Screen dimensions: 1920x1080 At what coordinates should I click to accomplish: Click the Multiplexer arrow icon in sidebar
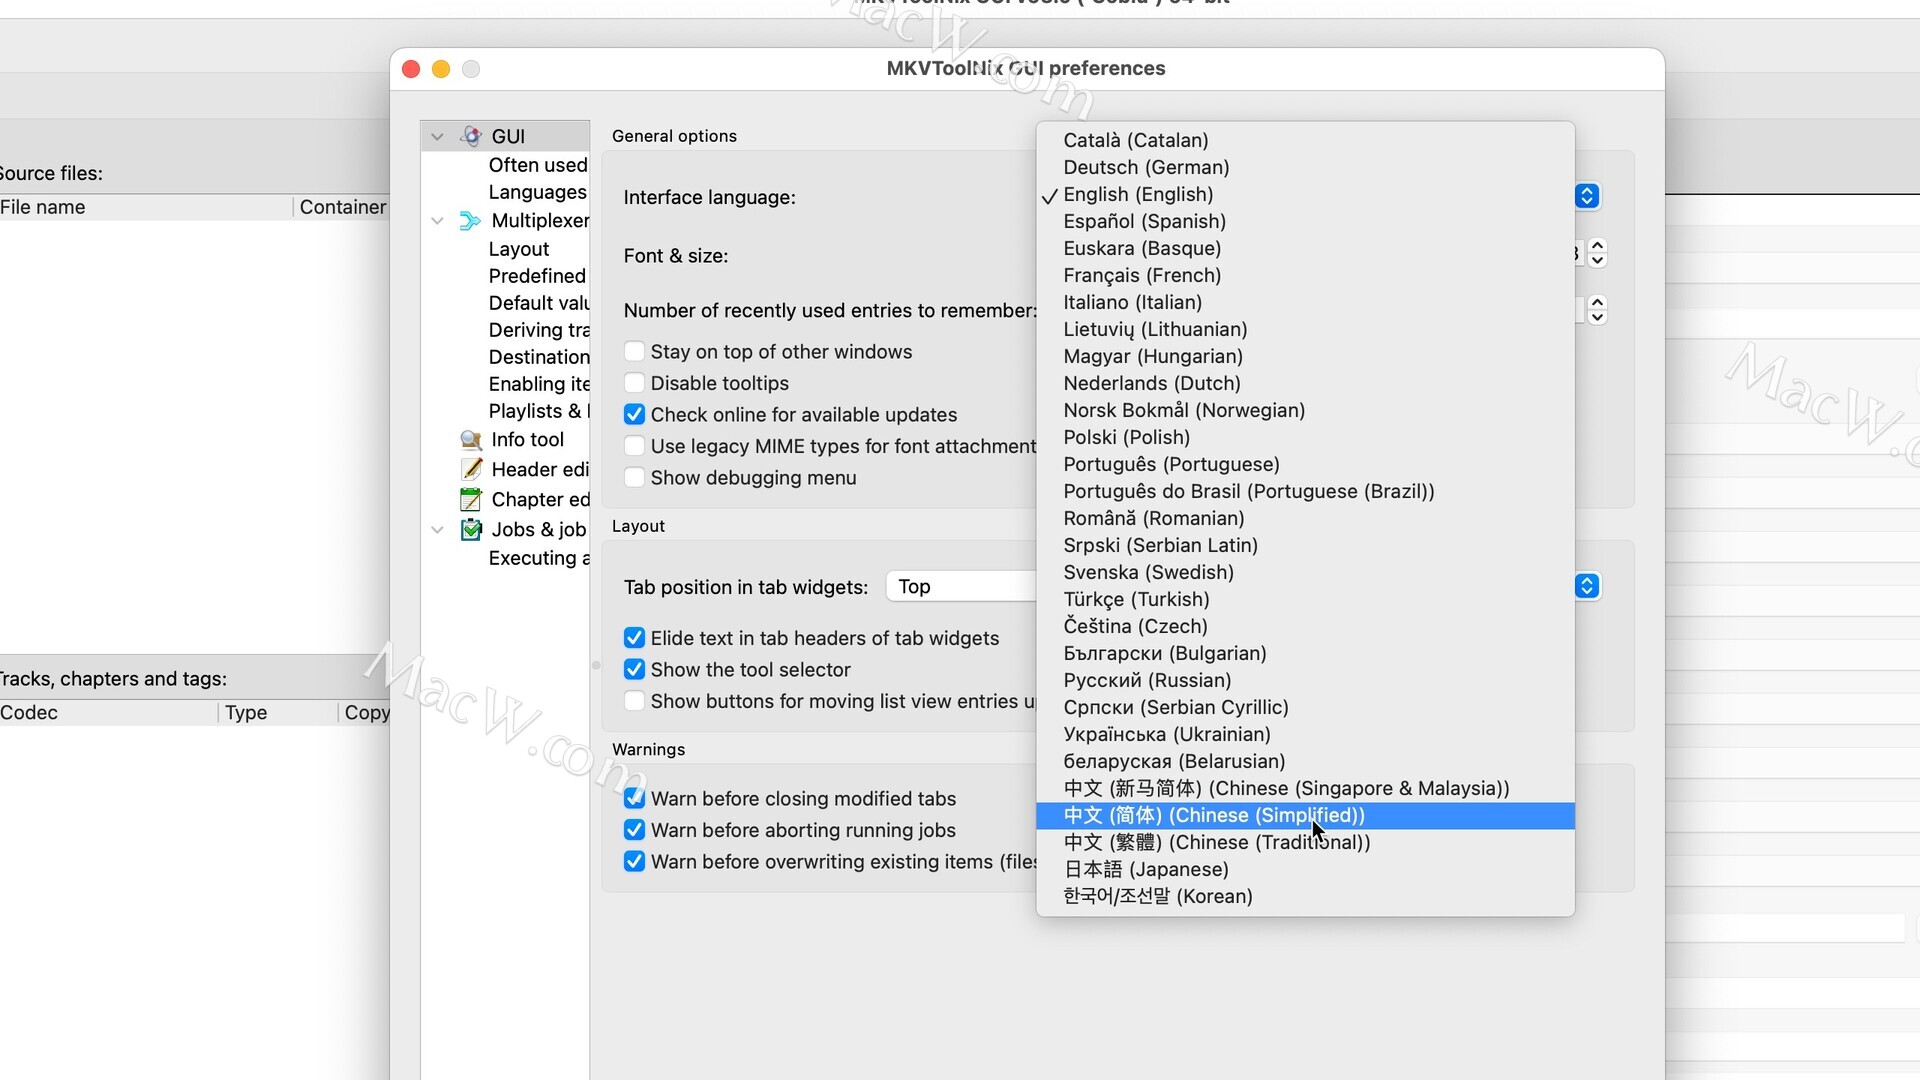coord(470,220)
